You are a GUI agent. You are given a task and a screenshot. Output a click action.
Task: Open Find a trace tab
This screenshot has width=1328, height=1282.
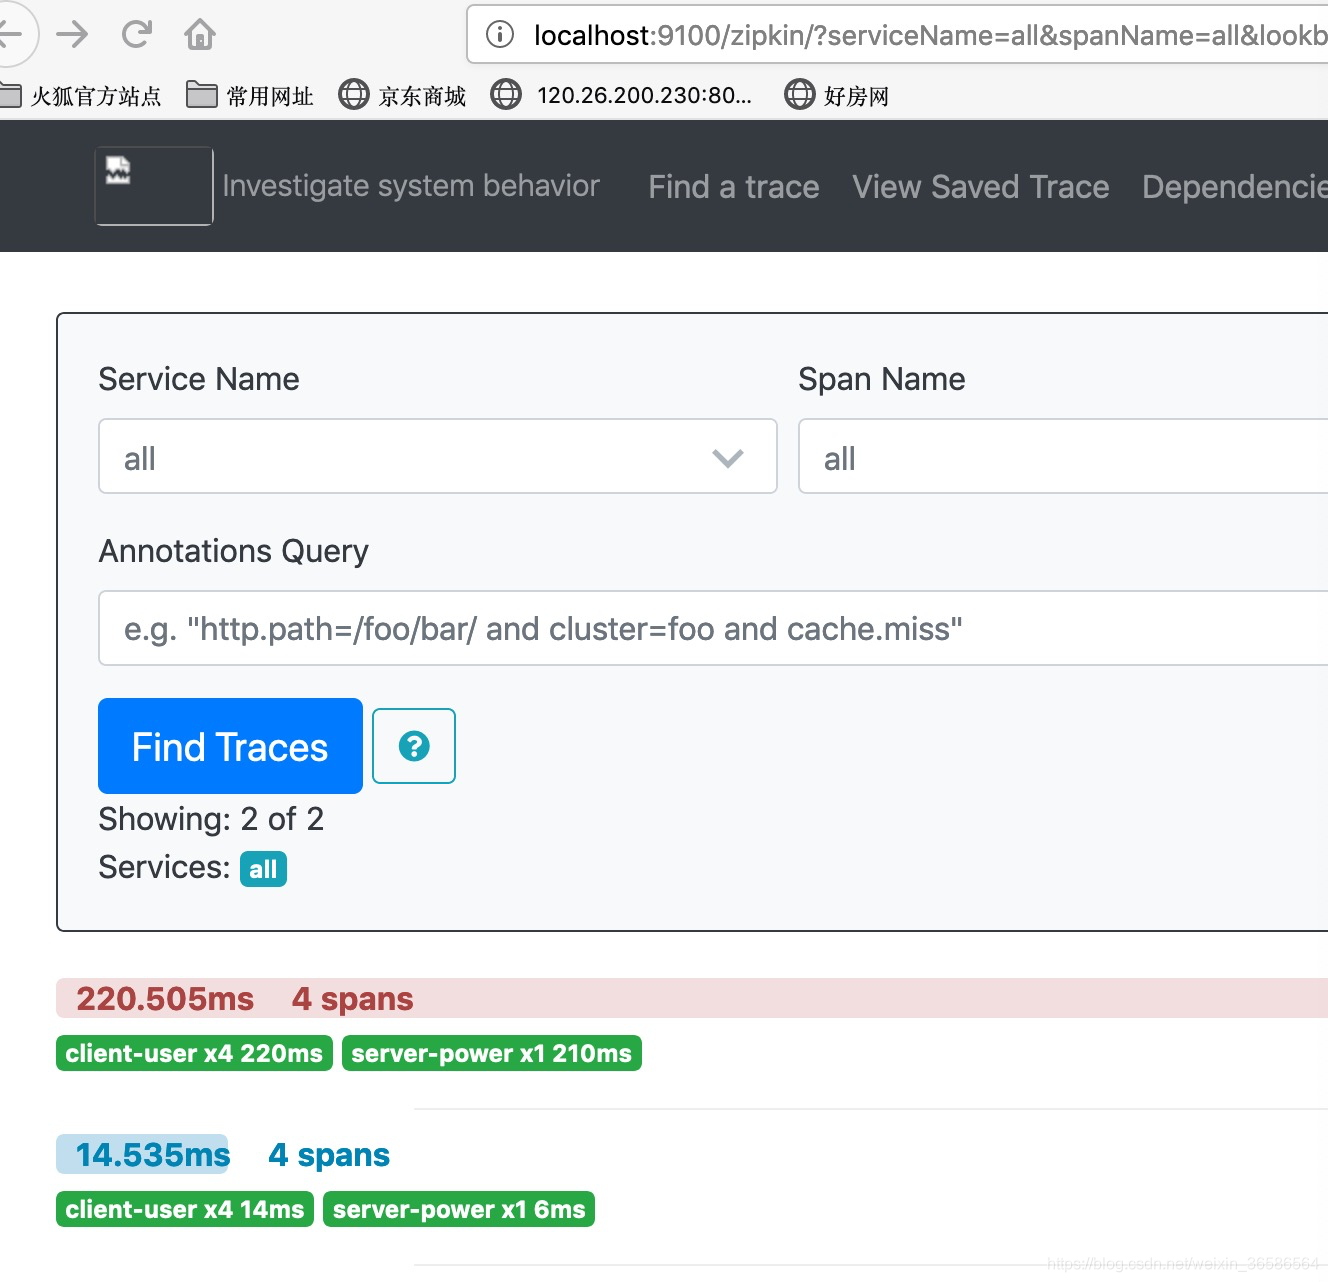coord(734,187)
